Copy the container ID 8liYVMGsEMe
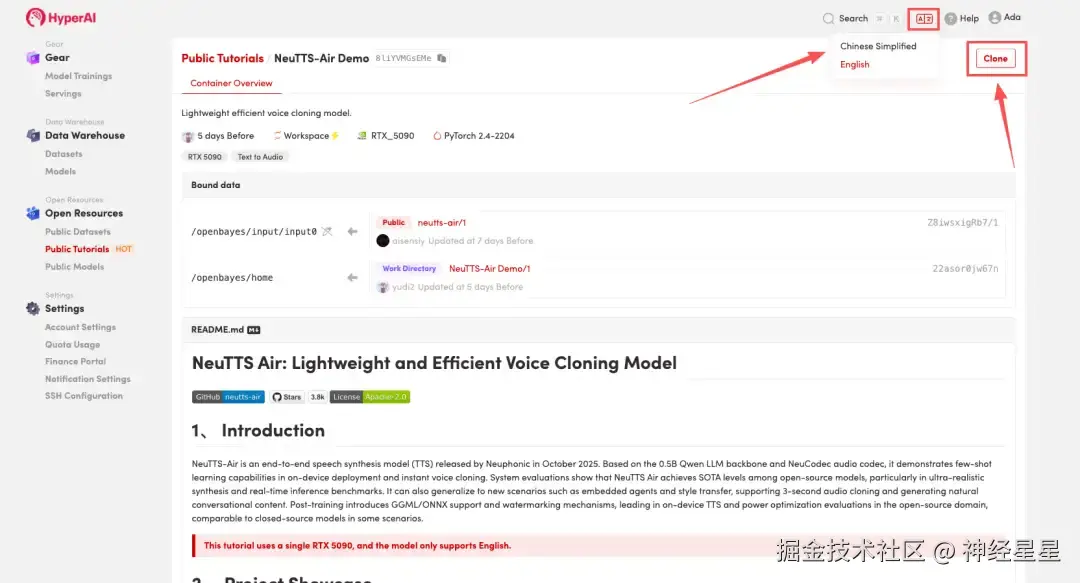This screenshot has width=1080, height=583. click(x=442, y=59)
